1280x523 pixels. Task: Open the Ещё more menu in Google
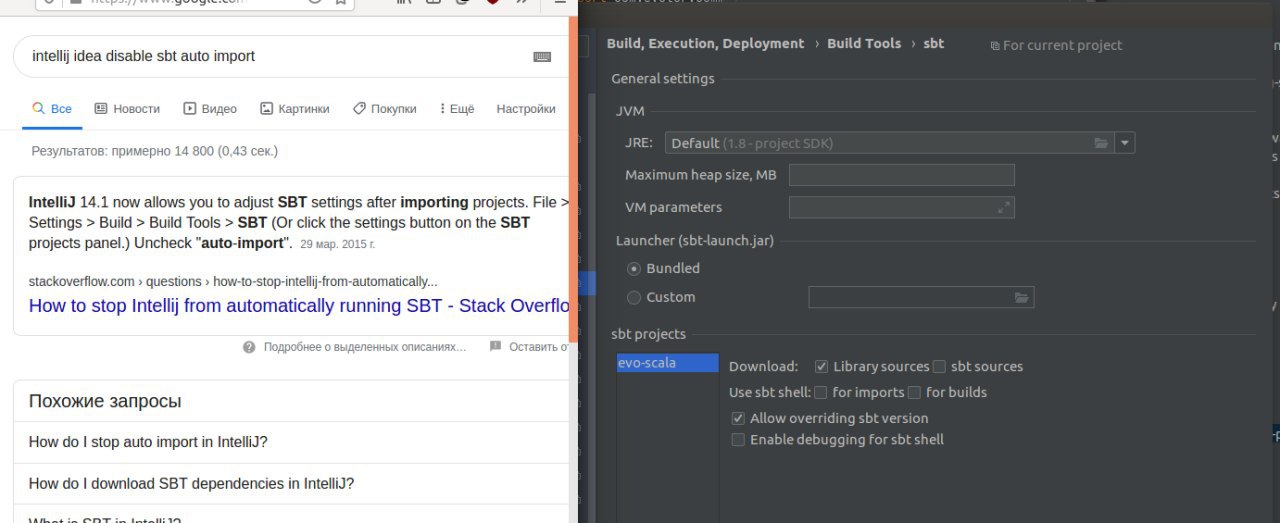coord(456,109)
